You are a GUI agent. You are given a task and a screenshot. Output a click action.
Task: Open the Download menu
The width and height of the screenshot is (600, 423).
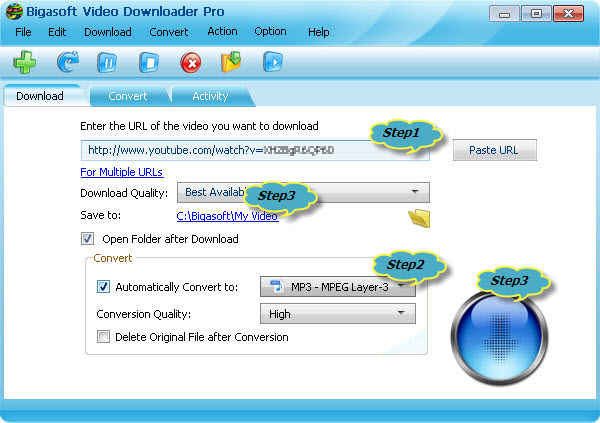(x=108, y=32)
